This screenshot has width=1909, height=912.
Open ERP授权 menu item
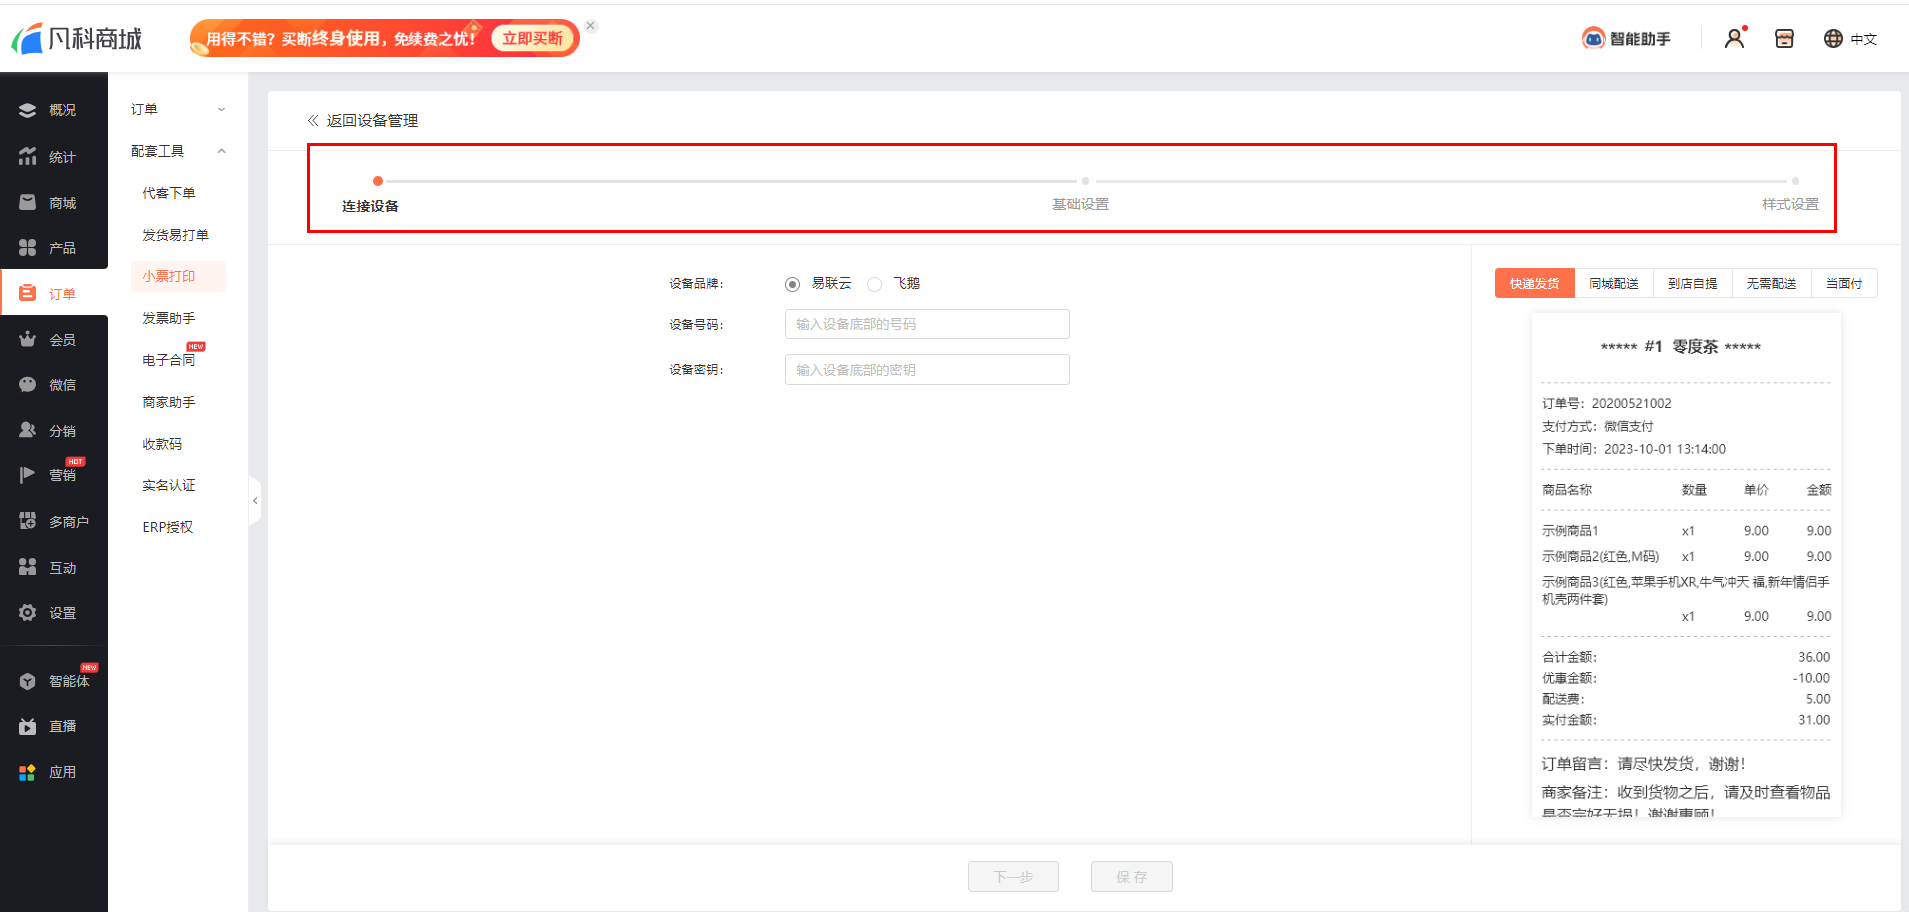(x=167, y=527)
